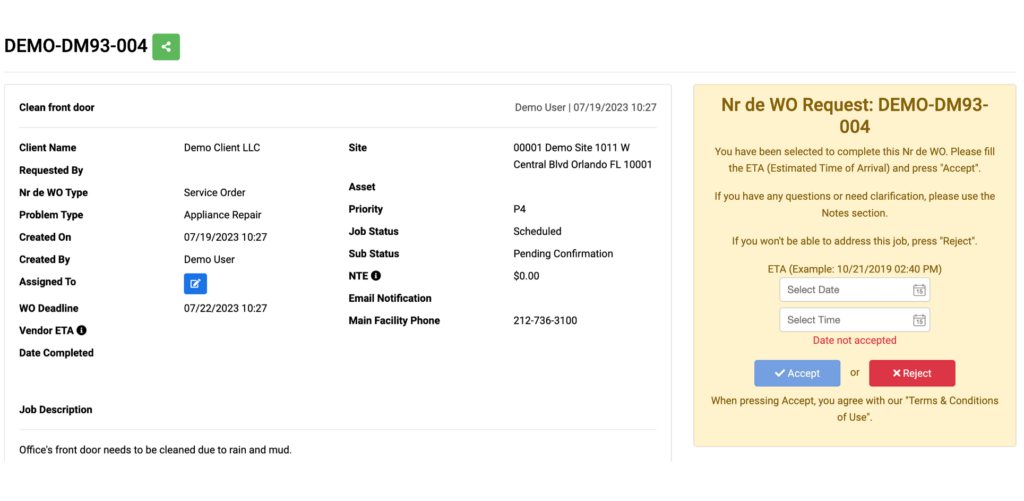Click the Email Notification label

(x=390, y=298)
